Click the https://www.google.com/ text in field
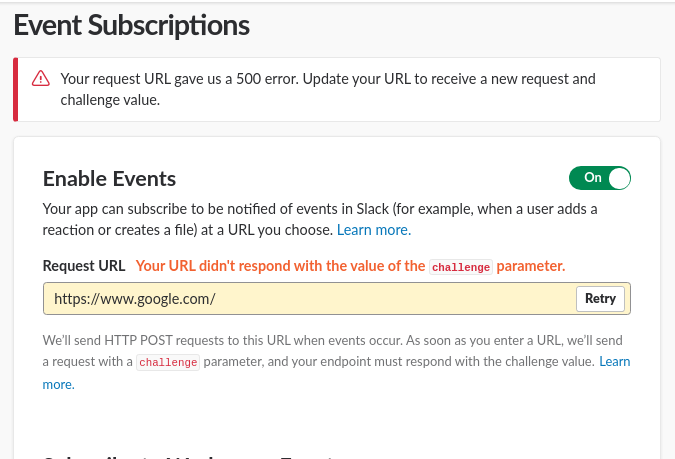The height and width of the screenshot is (459, 675). [135, 299]
